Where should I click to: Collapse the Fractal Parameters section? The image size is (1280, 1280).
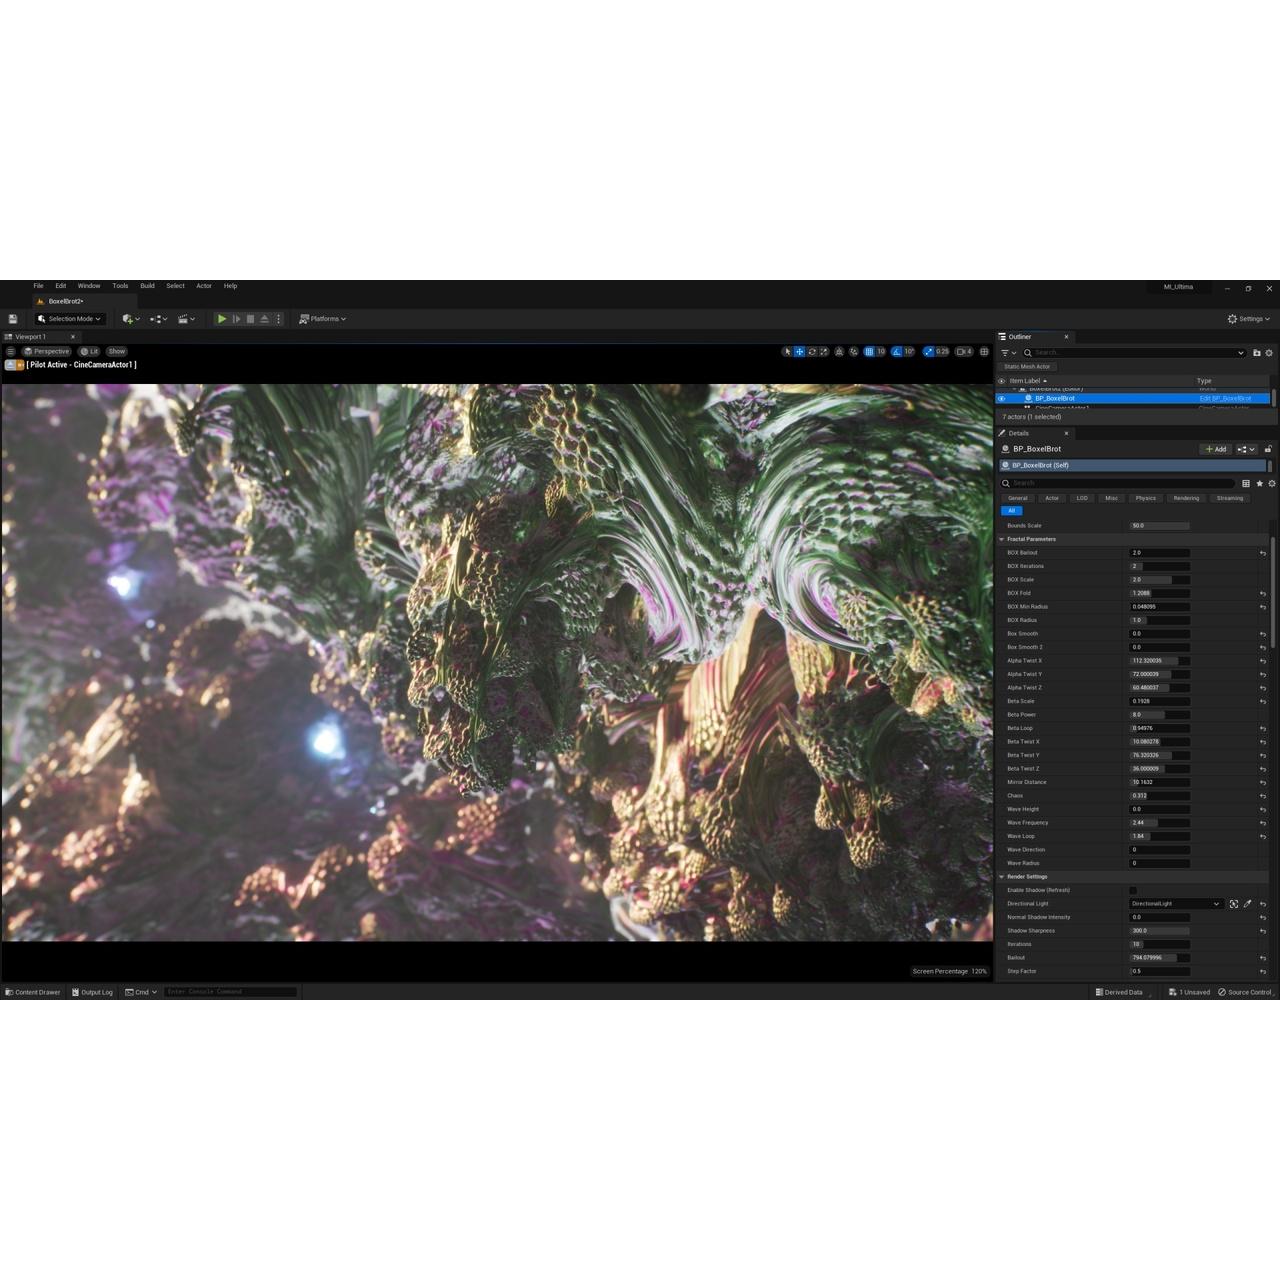point(1002,539)
